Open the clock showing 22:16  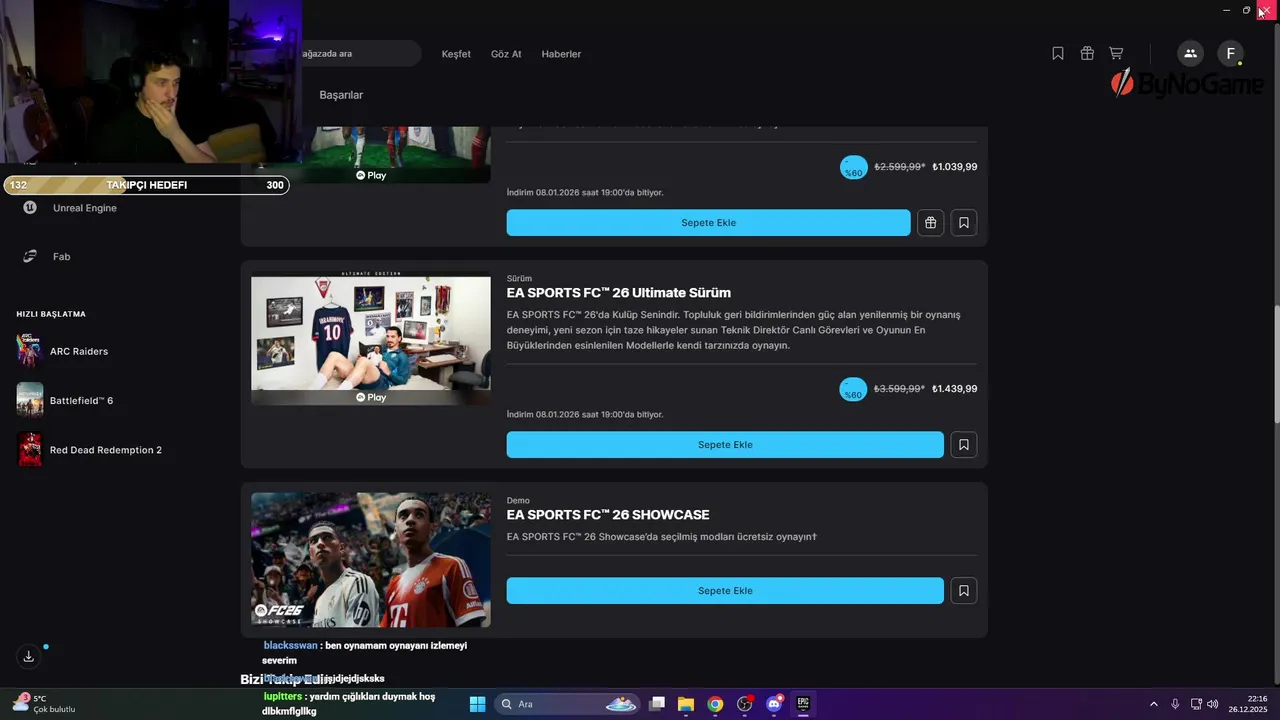pyautogui.click(x=1249, y=704)
